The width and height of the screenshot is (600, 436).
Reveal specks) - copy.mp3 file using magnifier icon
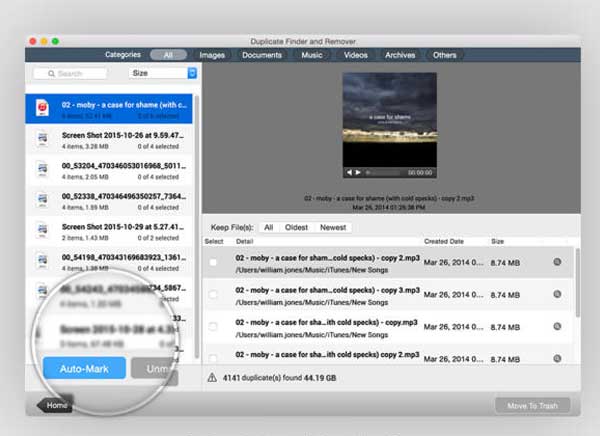click(557, 326)
